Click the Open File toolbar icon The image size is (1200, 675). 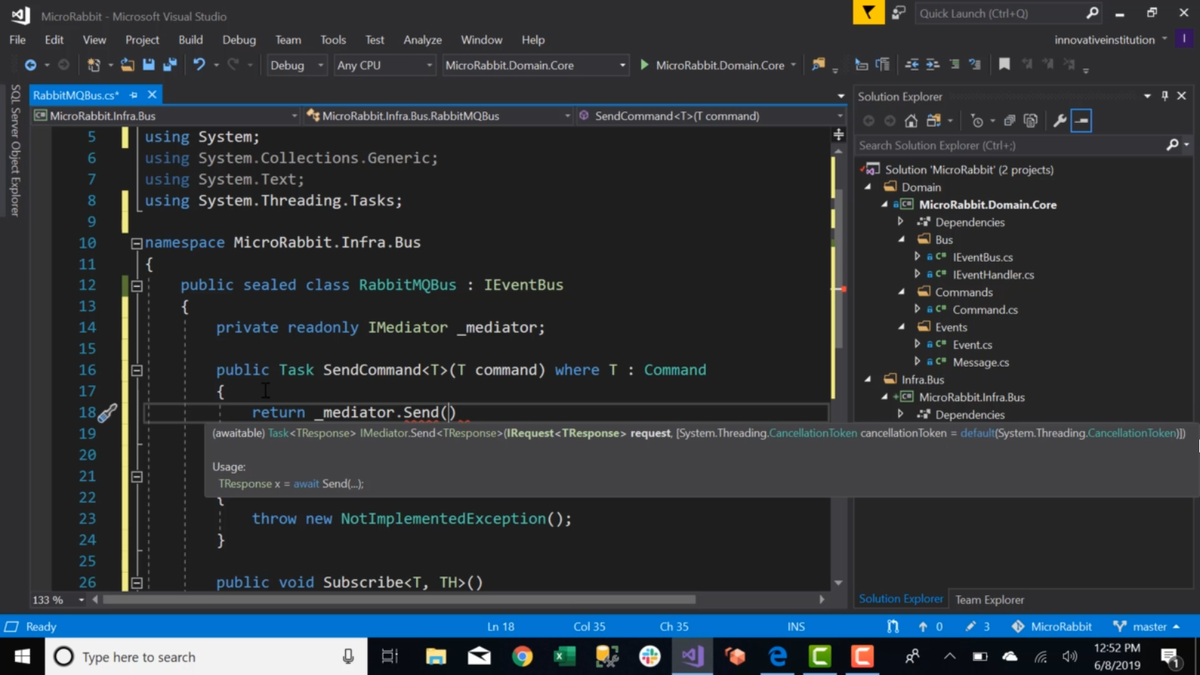(127, 65)
